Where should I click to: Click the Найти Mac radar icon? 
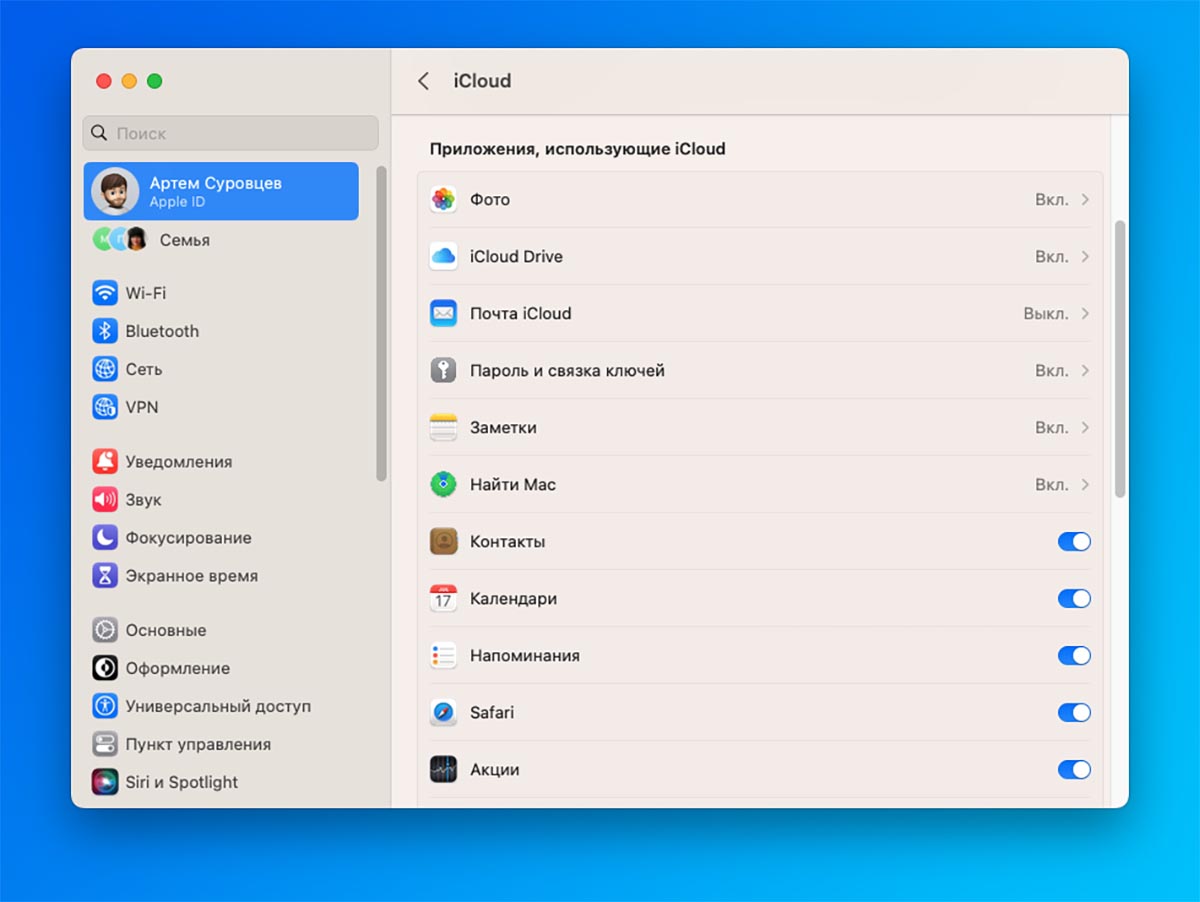[443, 484]
